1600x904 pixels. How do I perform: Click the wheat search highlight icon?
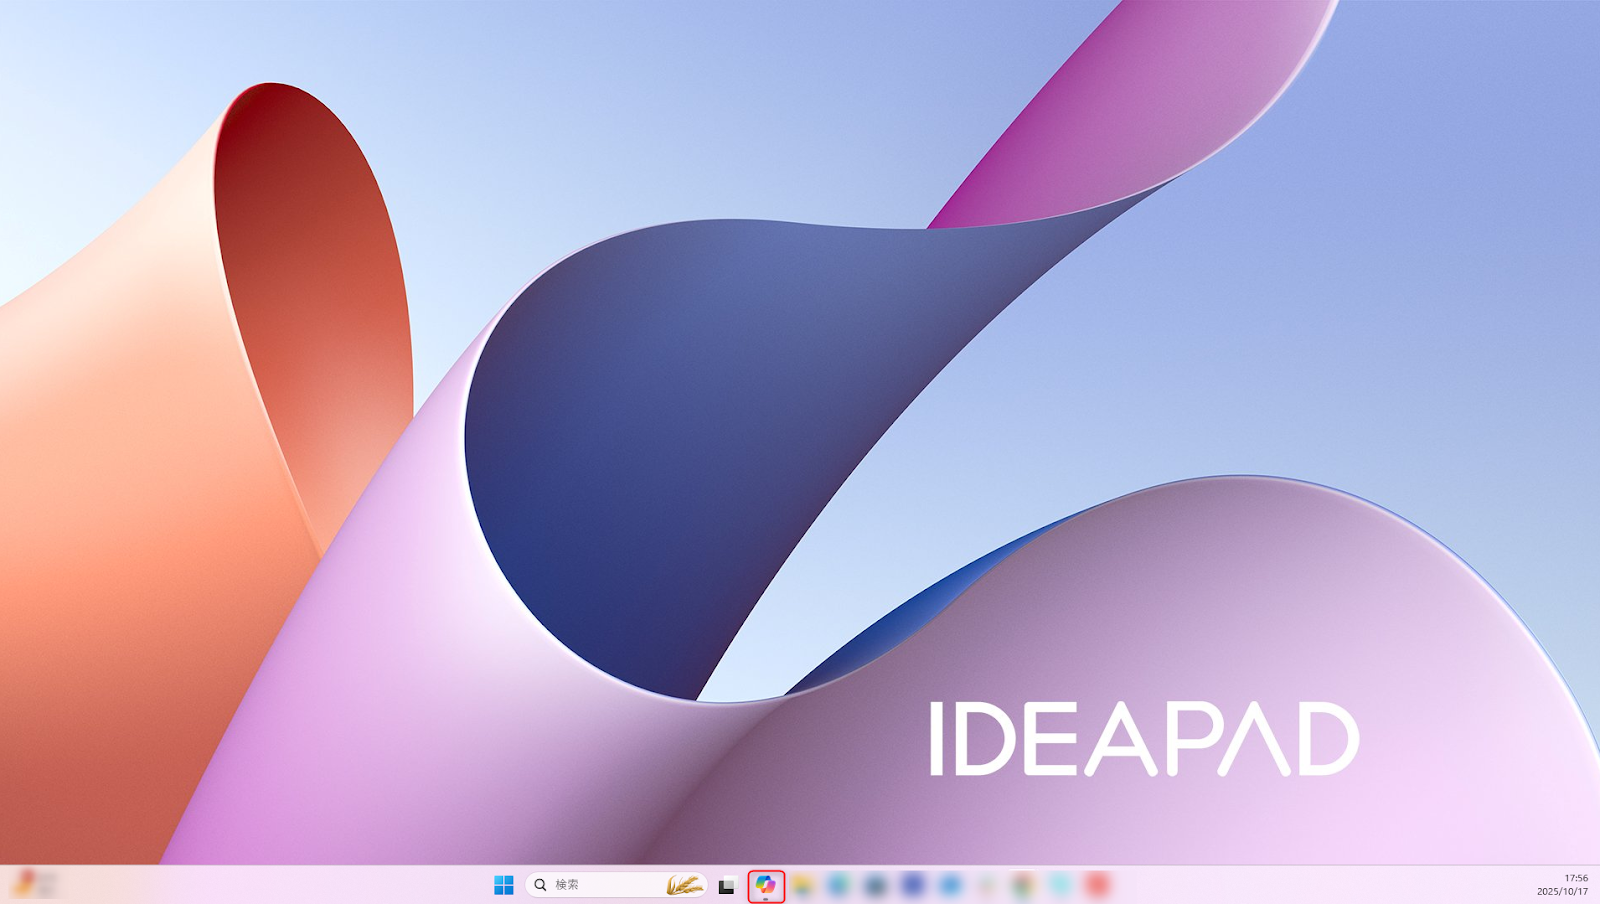[x=684, y=885]
